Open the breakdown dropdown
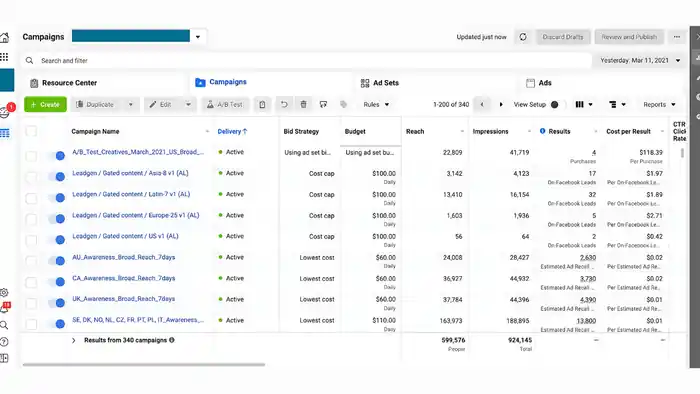 617,104
